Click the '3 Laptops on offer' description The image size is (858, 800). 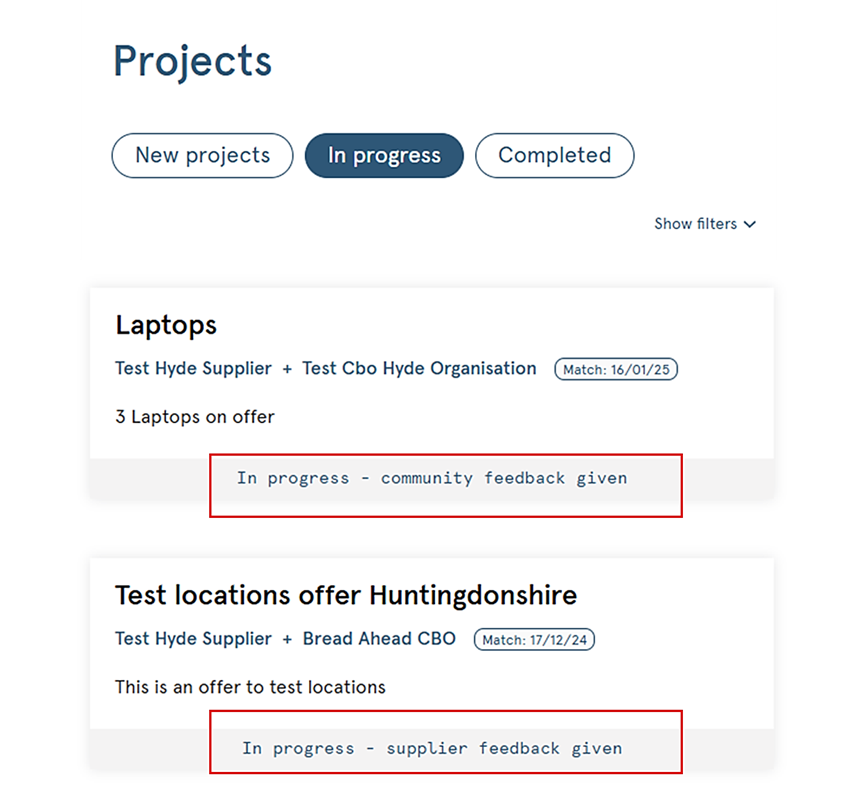point(195,417)
